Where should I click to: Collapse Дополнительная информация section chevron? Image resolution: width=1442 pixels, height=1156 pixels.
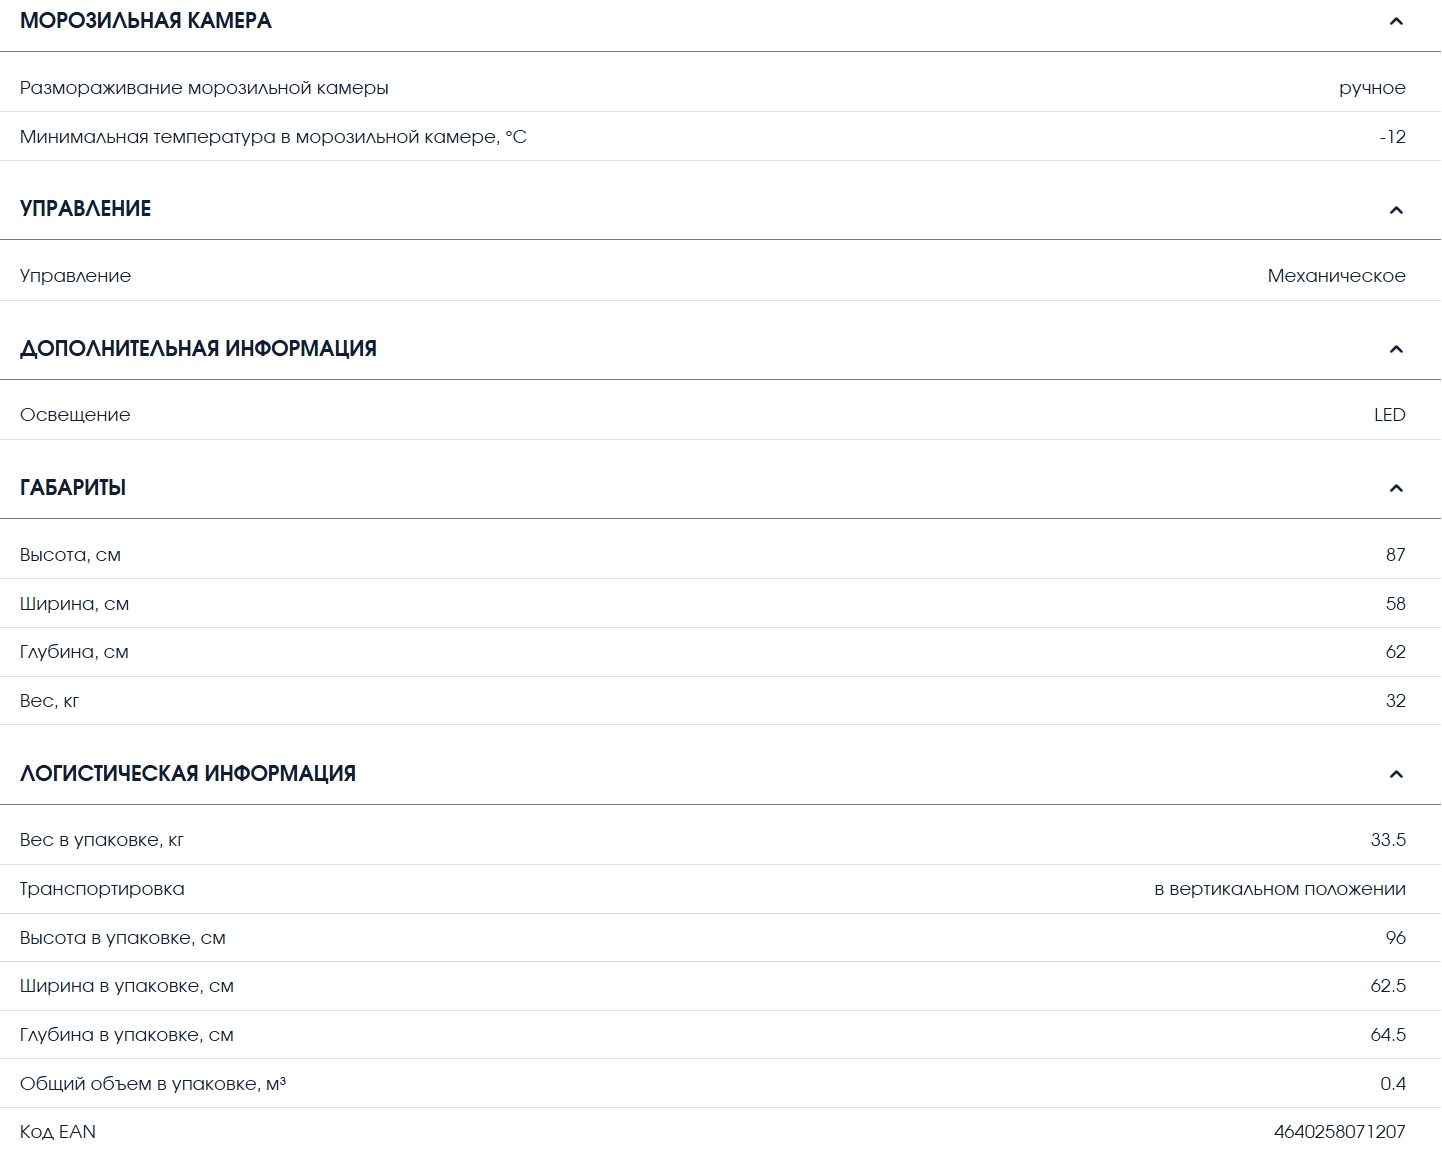1396,349
